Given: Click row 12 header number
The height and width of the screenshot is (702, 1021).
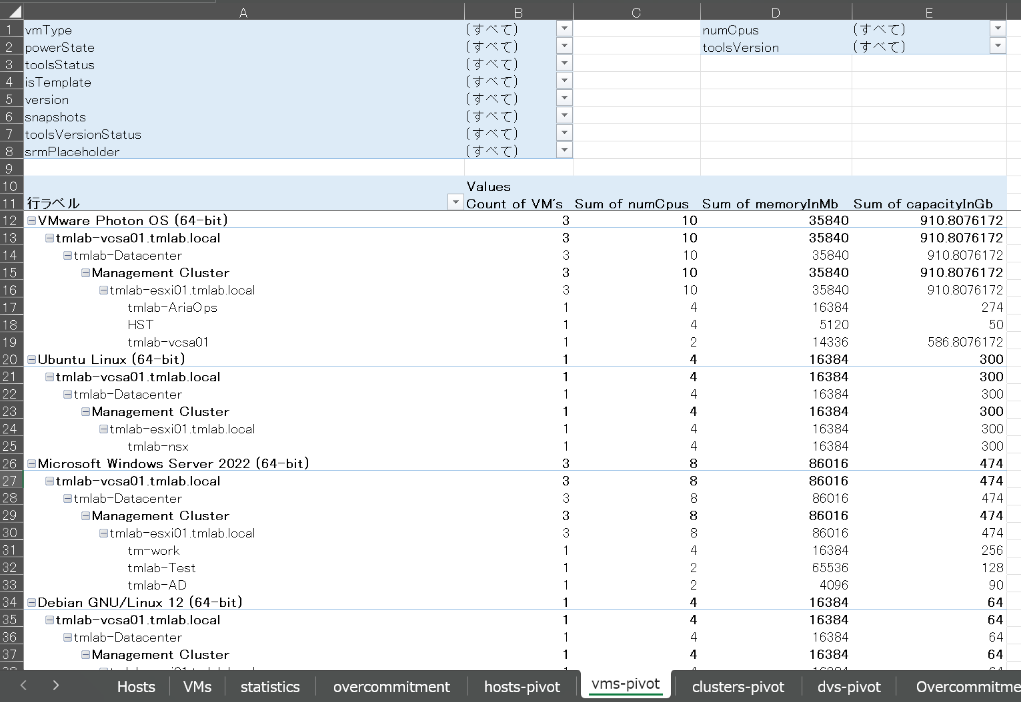Looking at the screenshot, I should coord(11,221).
